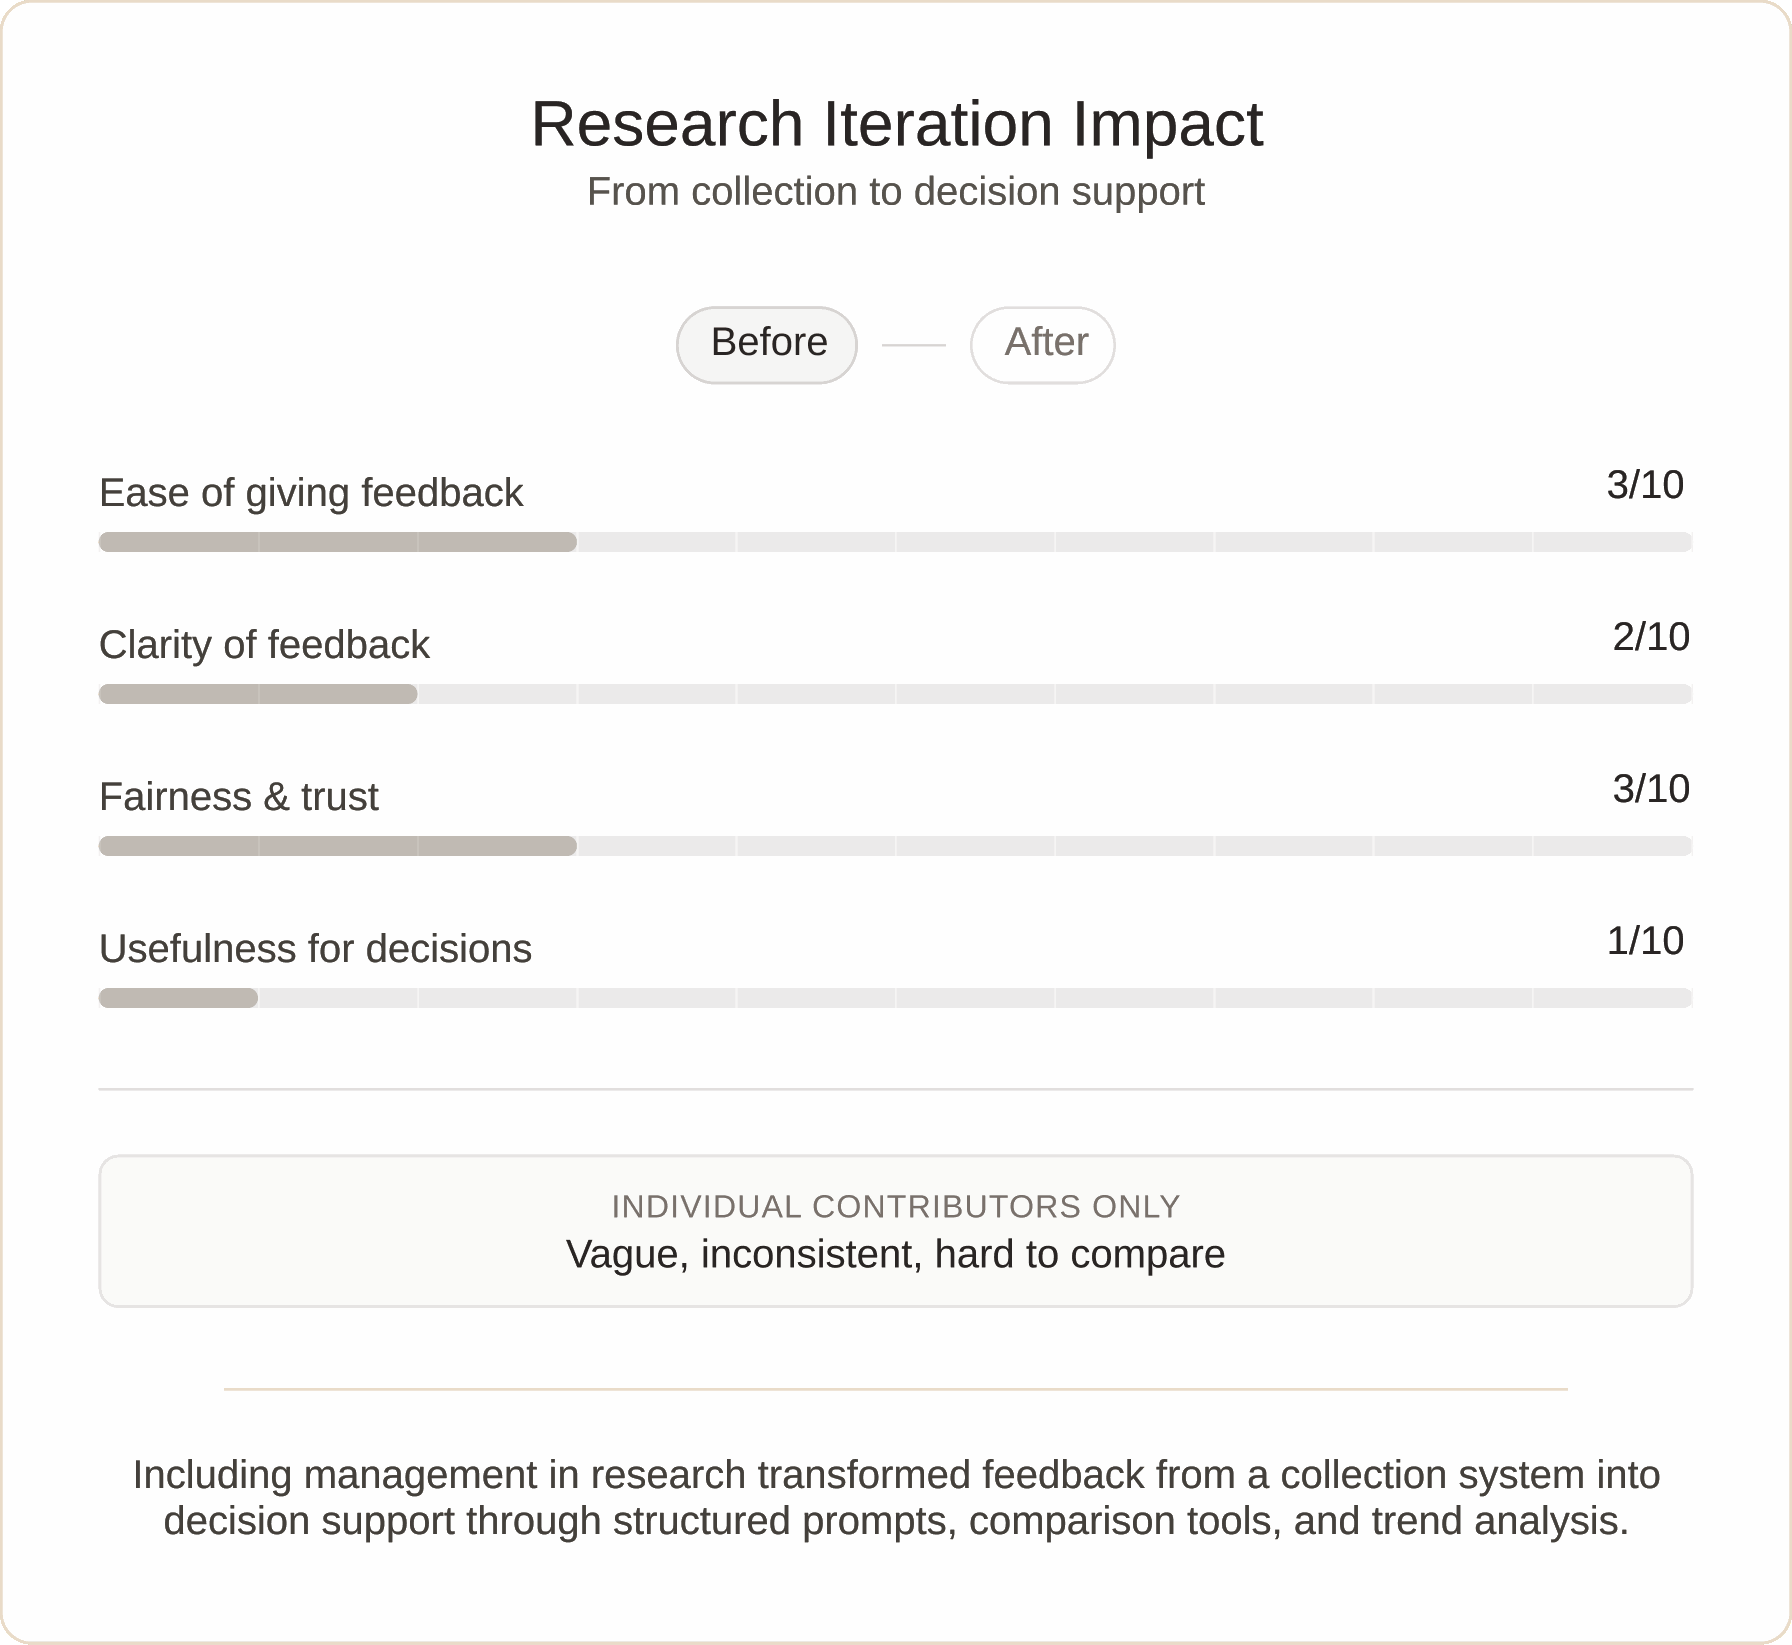The width and height of the screenshot is (1792, 1645).
Task: Click the Usefulness for decisions label
Action: coord(315,949)
